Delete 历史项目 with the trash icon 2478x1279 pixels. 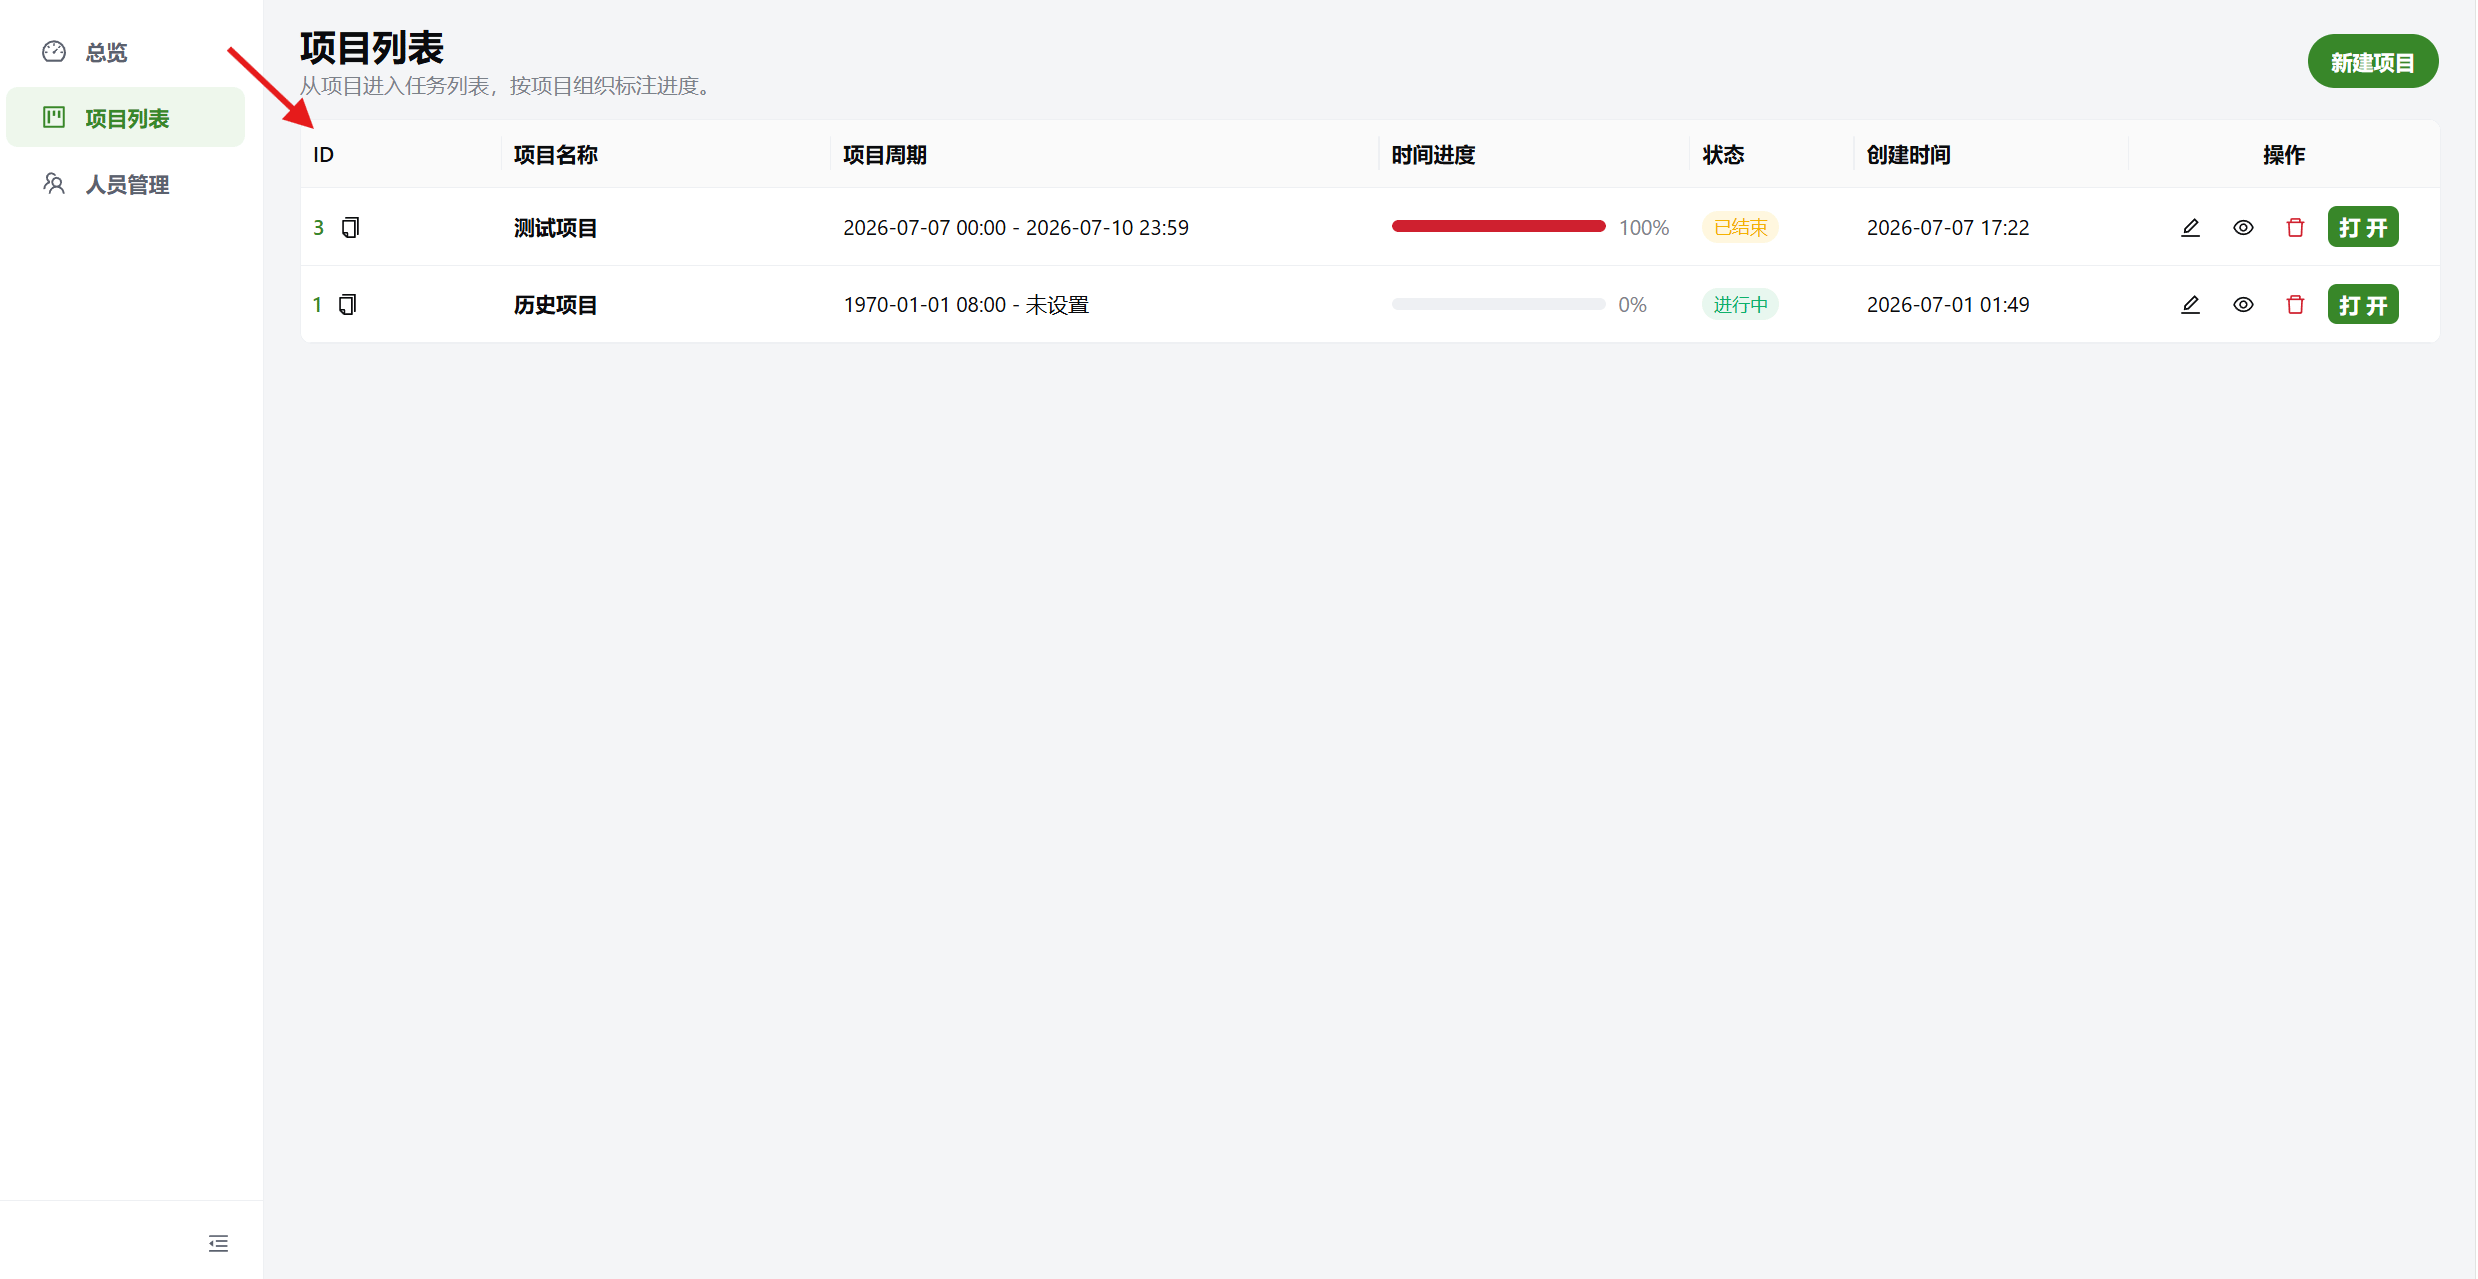(x=2295, y=305)
